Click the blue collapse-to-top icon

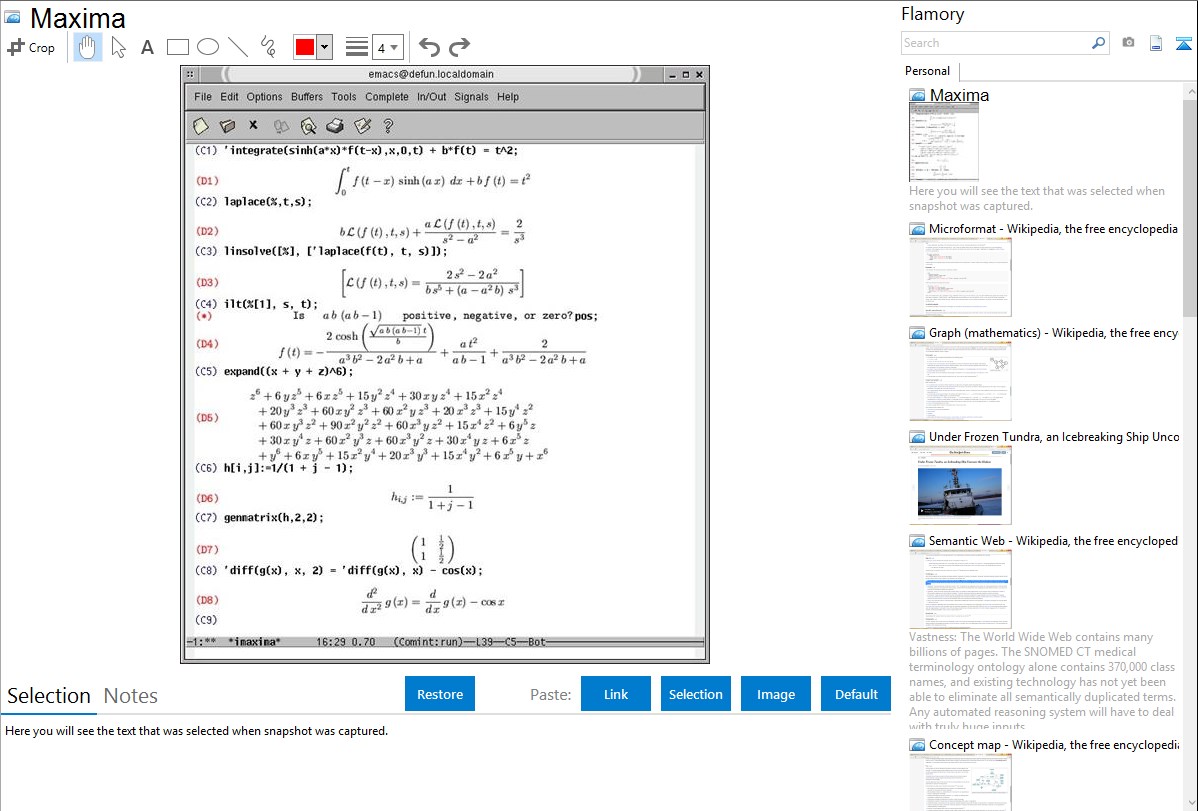[1183, 43]
